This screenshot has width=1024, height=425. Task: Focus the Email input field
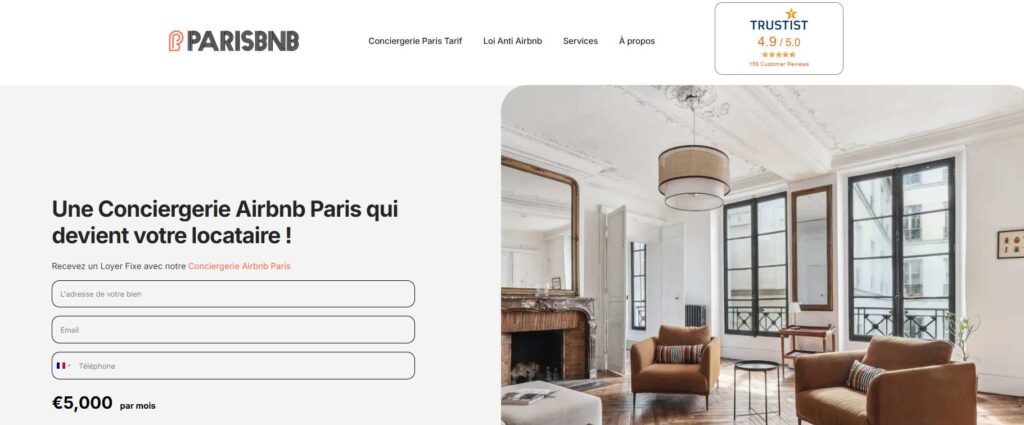point(233,330)
